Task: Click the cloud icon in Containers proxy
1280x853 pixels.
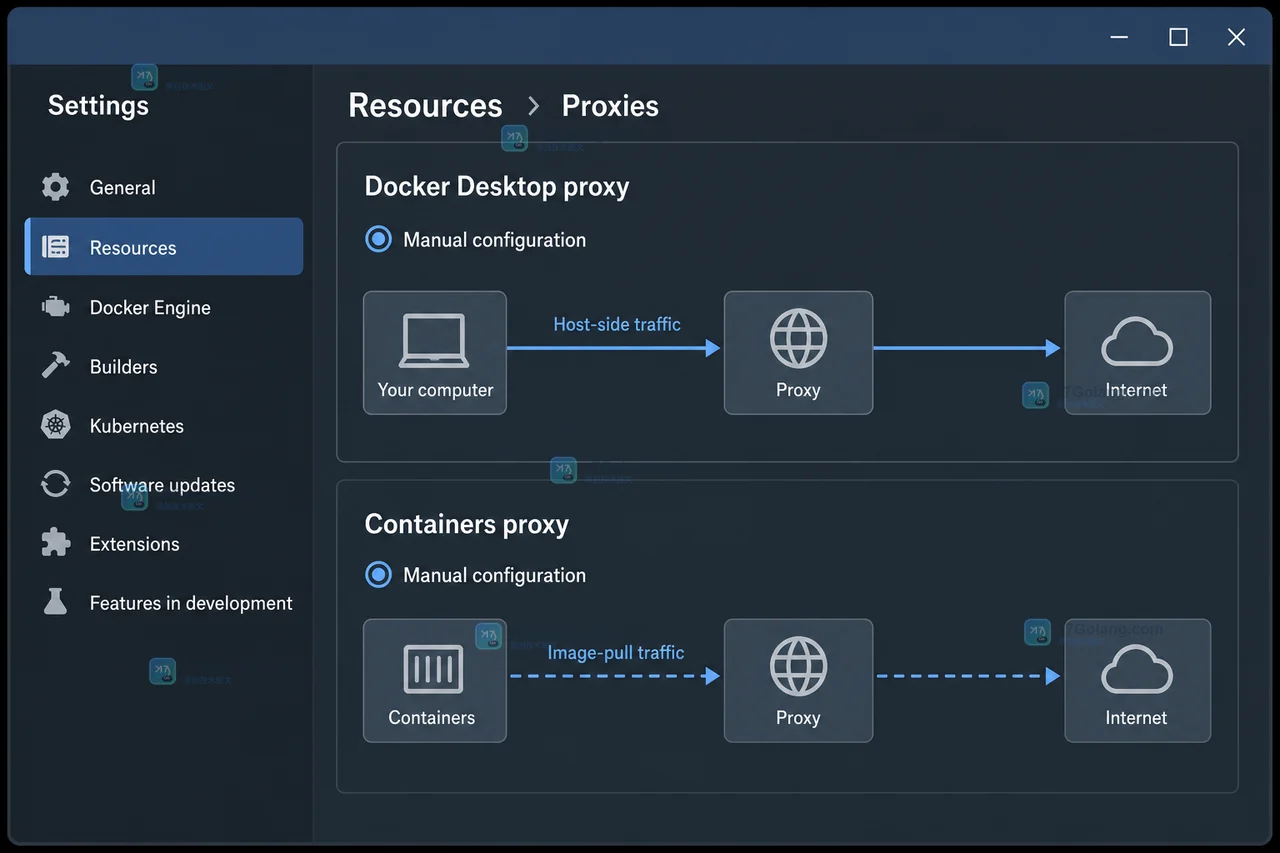Action: [1137, 670]
